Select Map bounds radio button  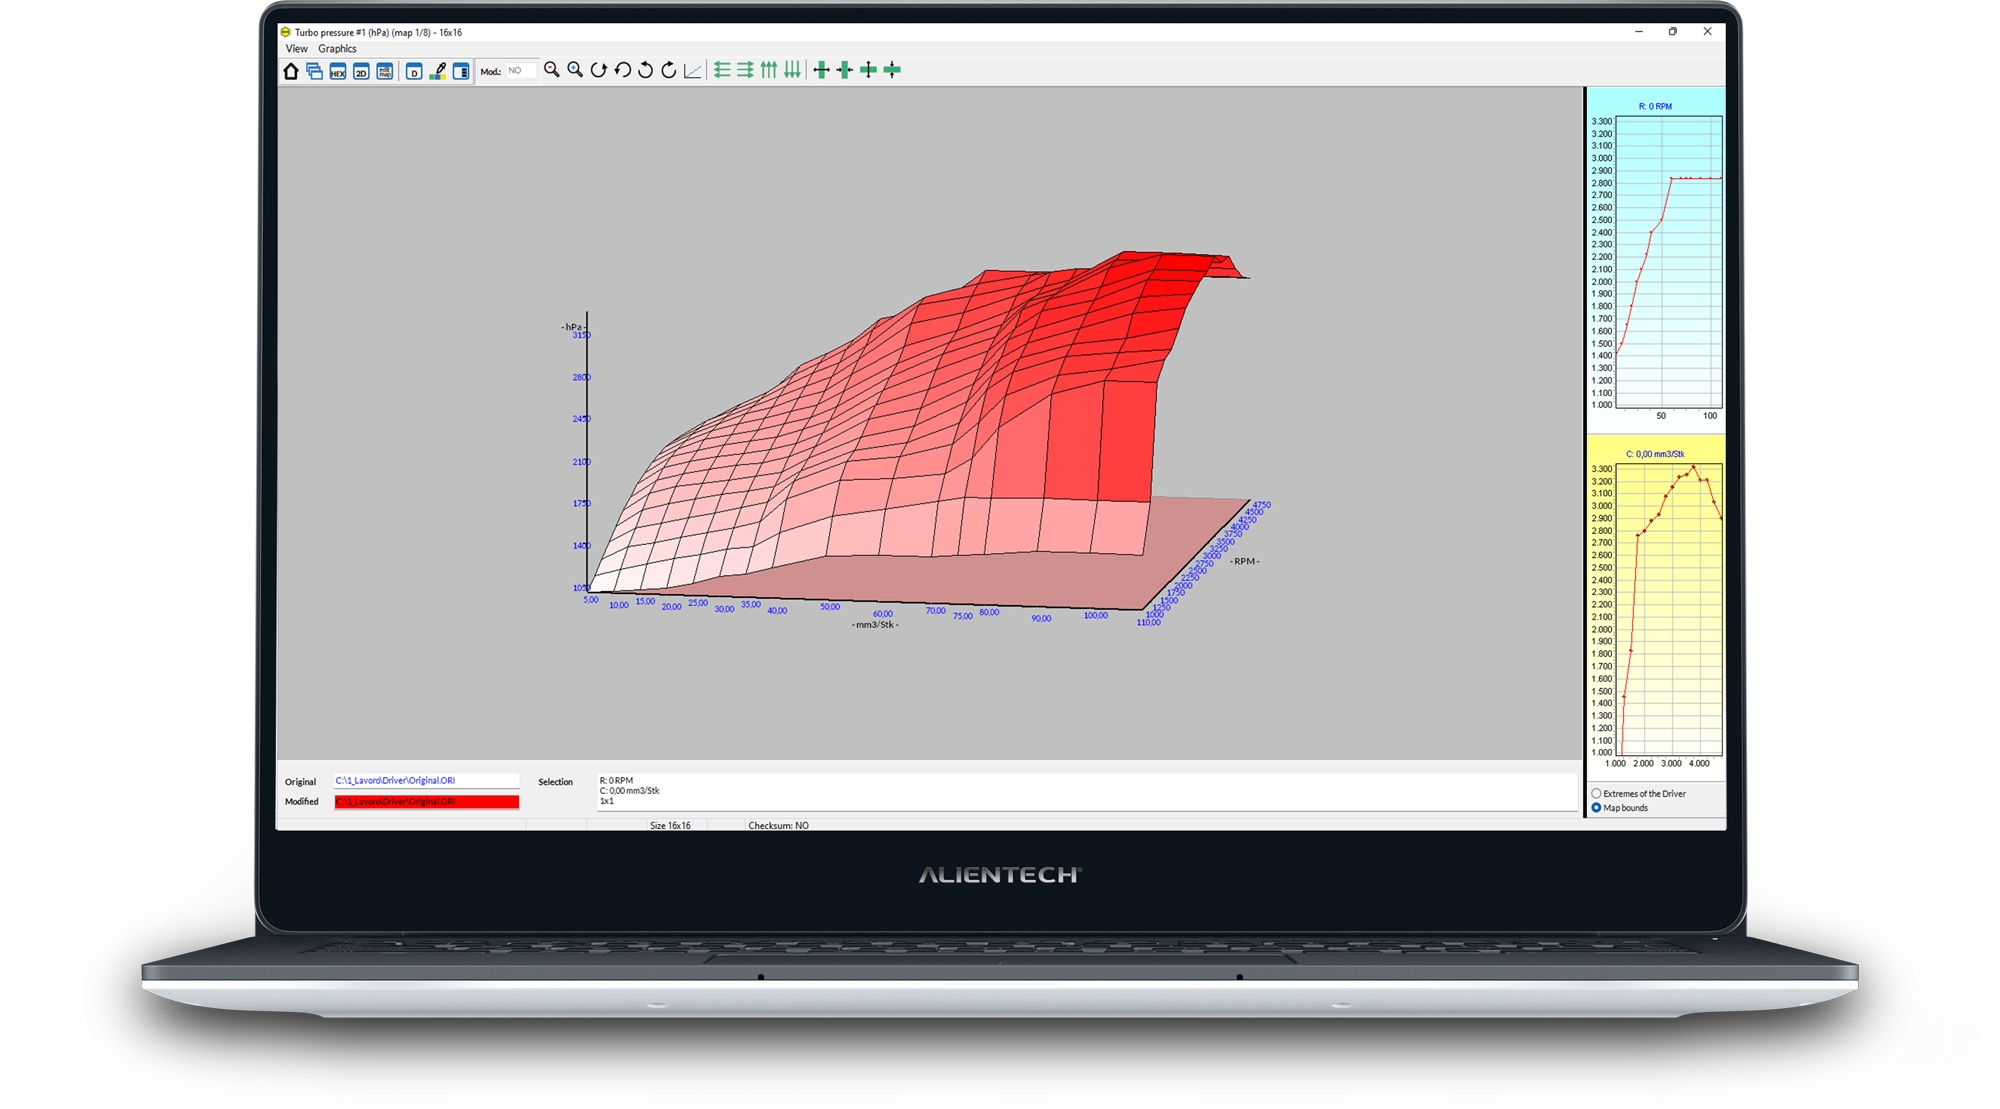[1597, 807]
